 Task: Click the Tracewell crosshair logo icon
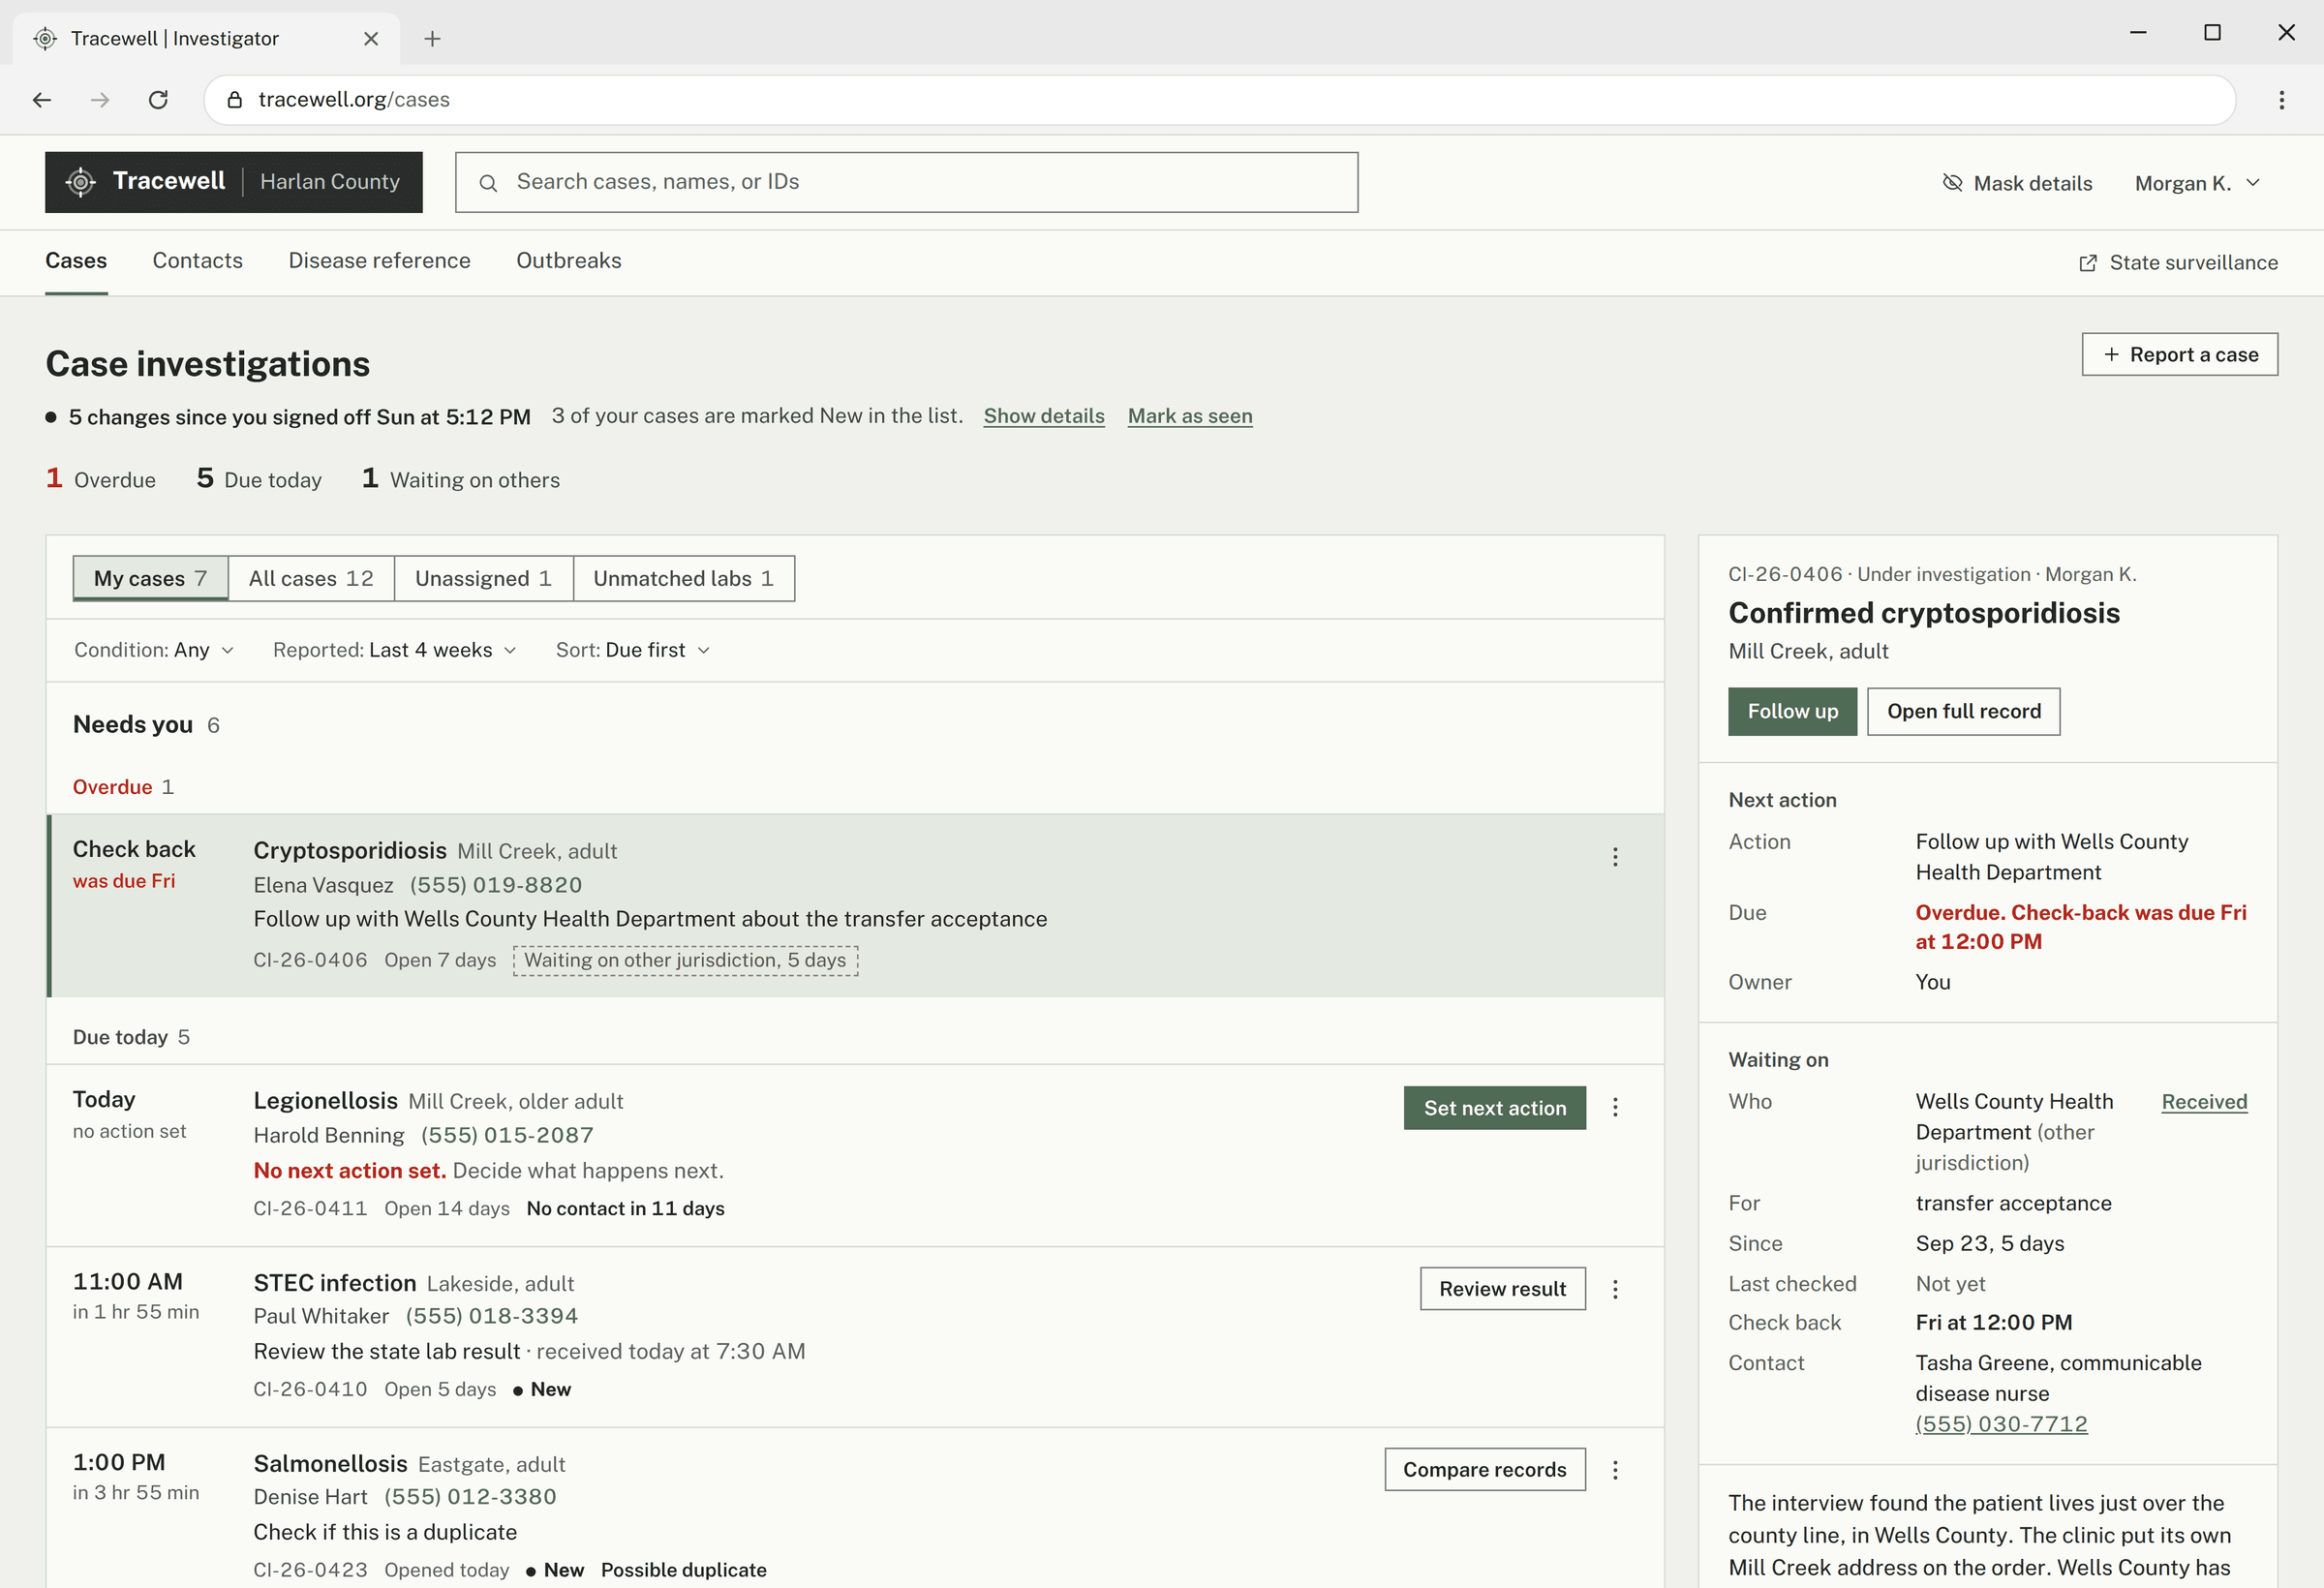coord(81,182)
